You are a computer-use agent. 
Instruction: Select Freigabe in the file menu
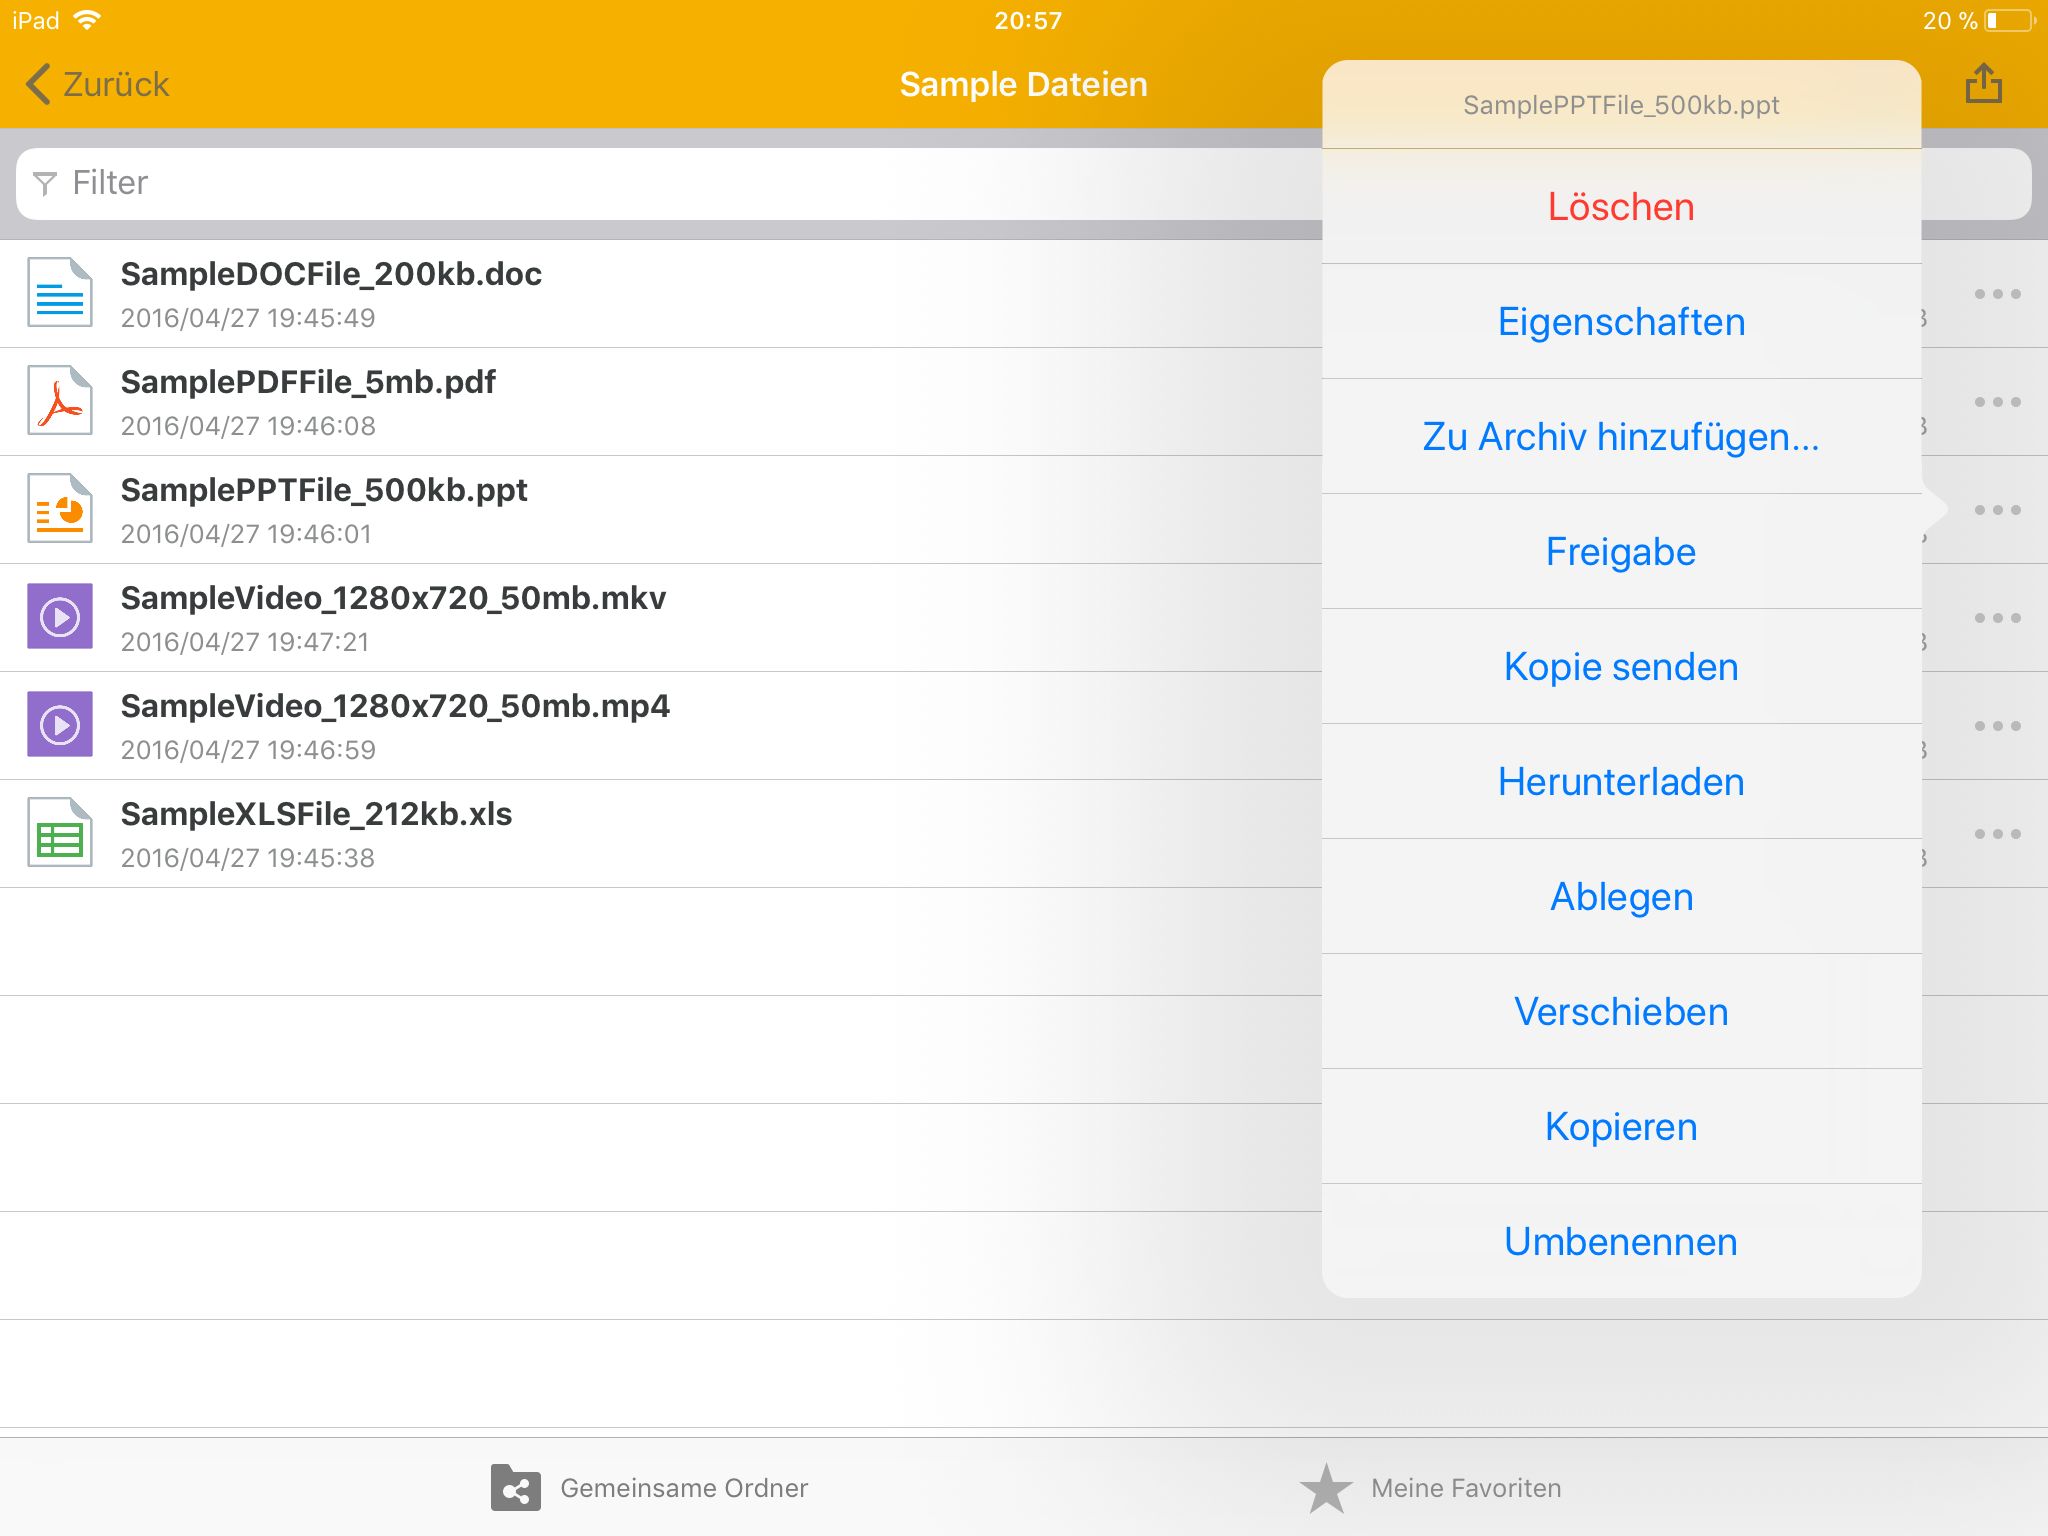tap(1621, 552)
